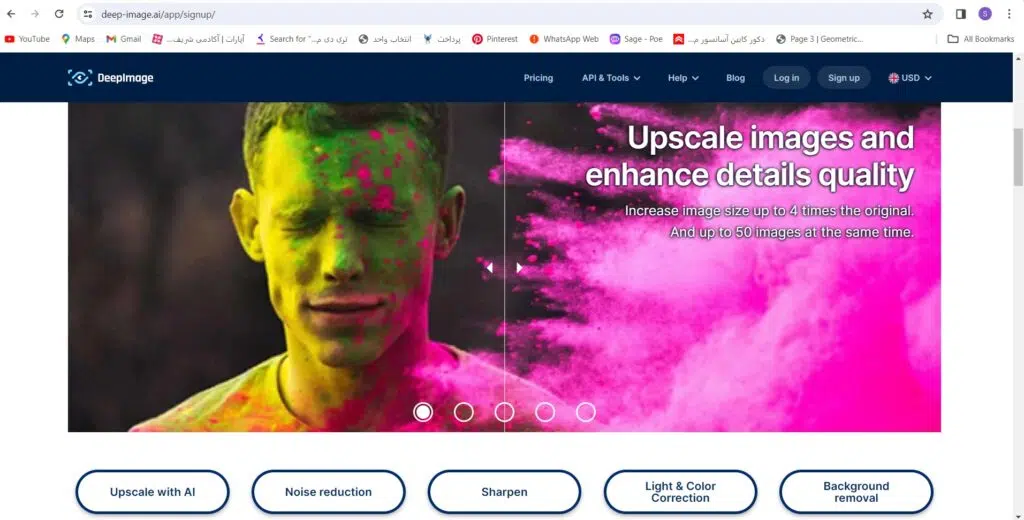Open the Page 3 | Geometric bookmark
The image size is (1024, 520).
click(x=820, y=39)
